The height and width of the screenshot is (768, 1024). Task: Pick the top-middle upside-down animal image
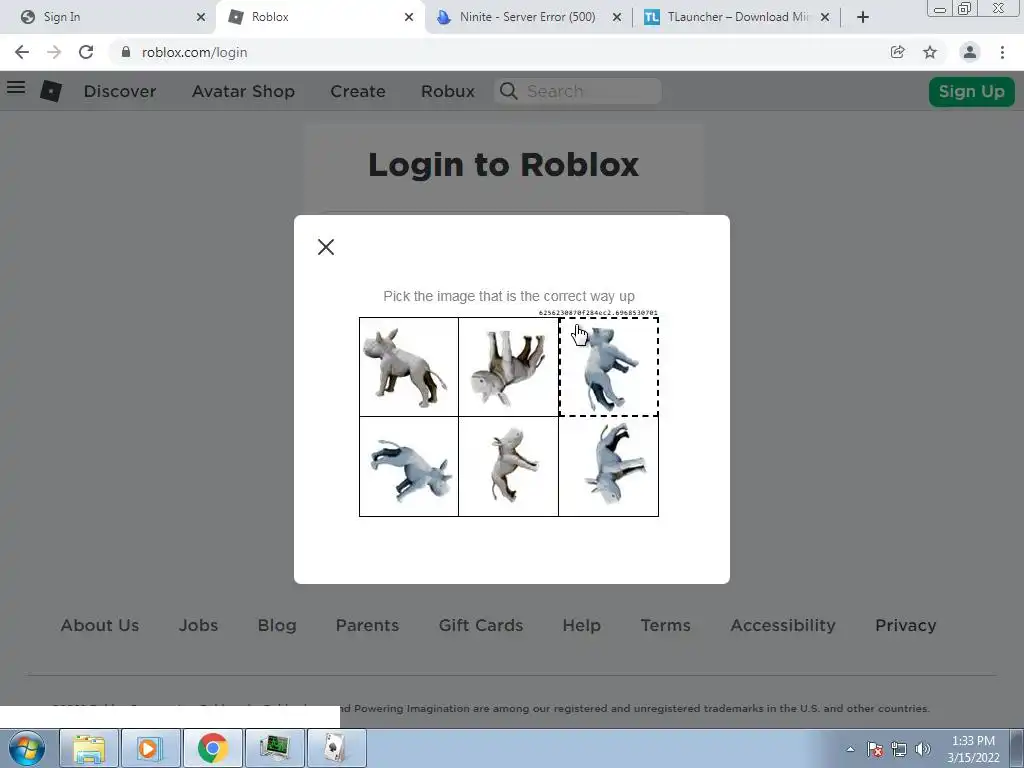click(509, 367)
